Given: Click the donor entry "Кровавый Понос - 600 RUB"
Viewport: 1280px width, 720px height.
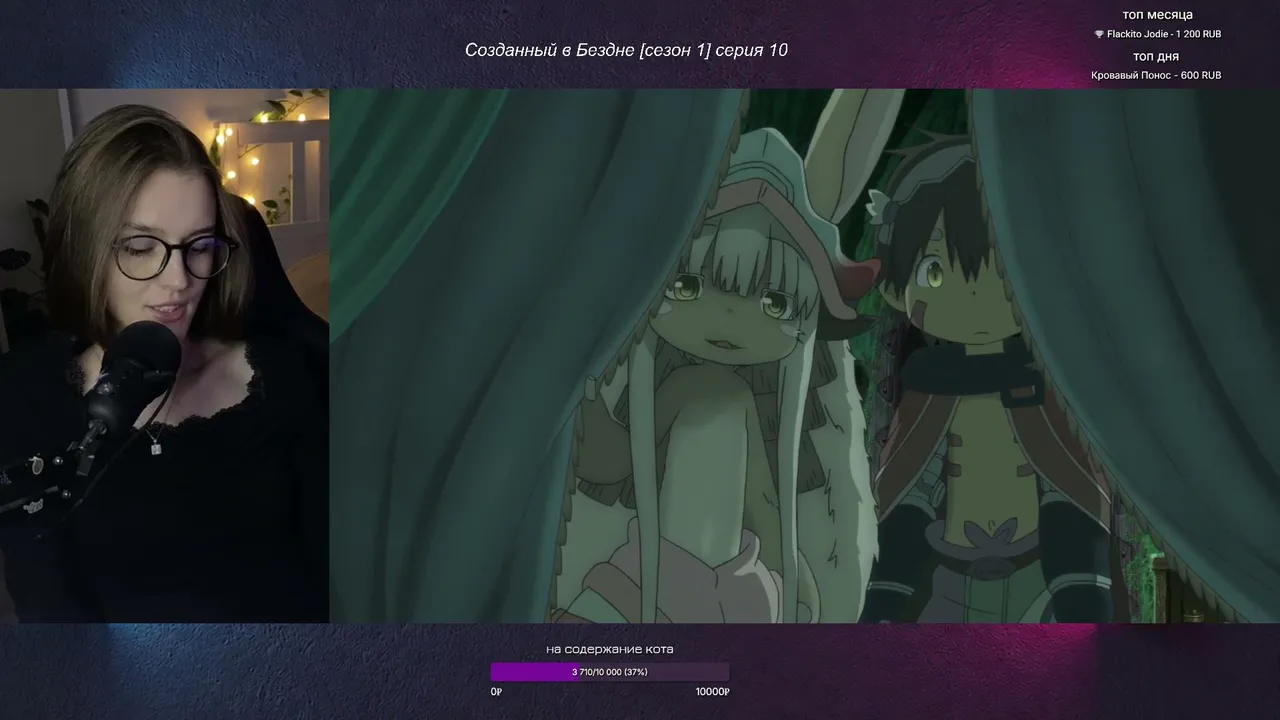Looking at the screenshot, I should [x=1156, y=75].
